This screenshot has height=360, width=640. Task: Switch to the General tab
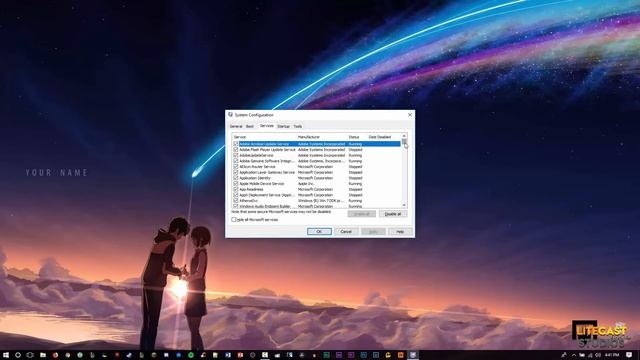(236, 127)
